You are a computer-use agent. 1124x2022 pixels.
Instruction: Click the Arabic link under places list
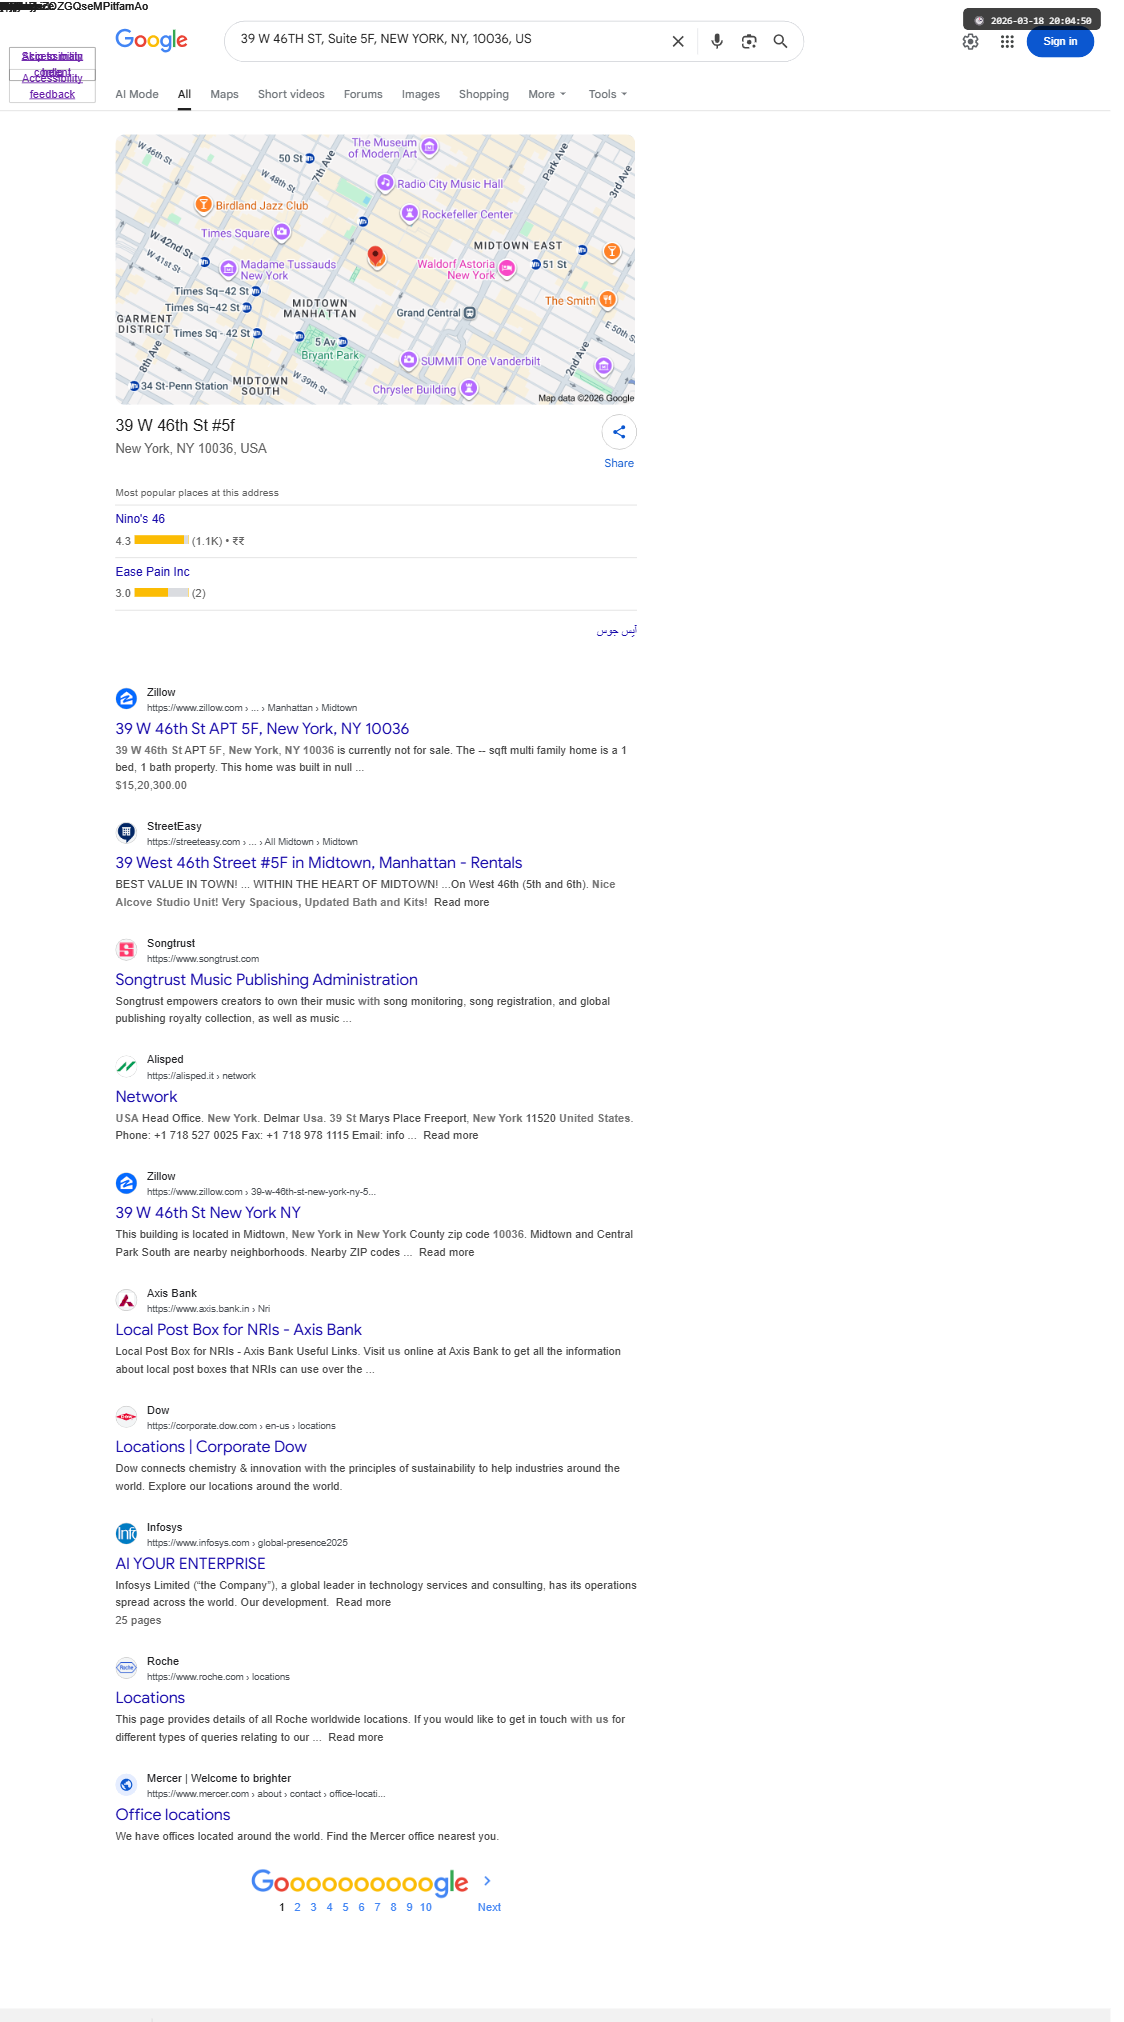pyautogui.click(x=616, y=631)
